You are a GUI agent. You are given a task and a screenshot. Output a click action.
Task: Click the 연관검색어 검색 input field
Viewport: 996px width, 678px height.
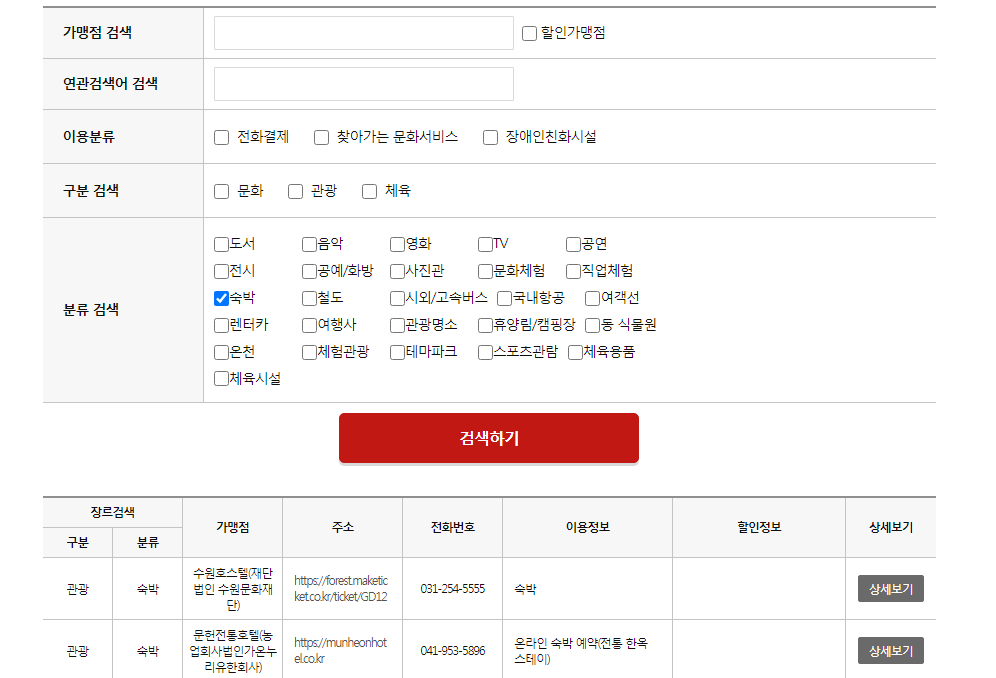[x=363, y=84]
